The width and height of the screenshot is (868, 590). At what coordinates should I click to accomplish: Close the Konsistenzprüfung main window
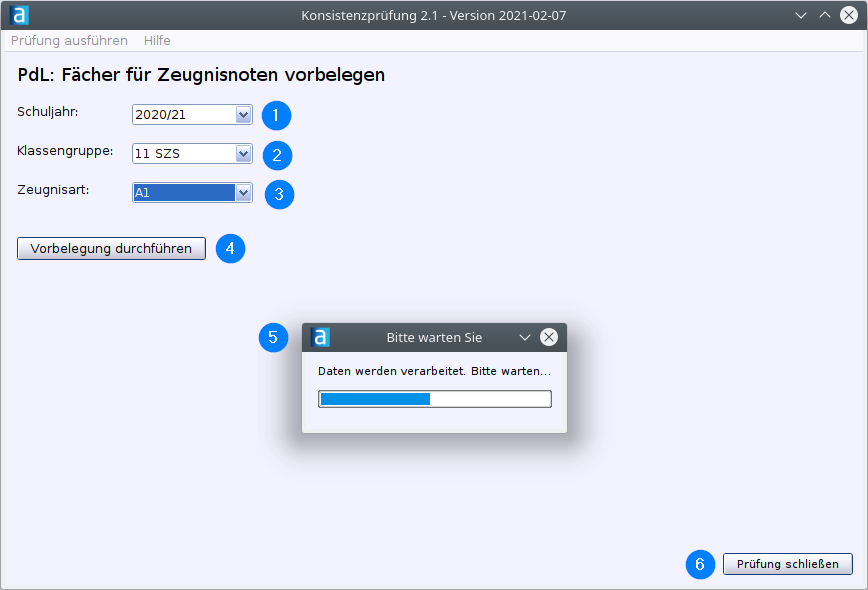849,15
